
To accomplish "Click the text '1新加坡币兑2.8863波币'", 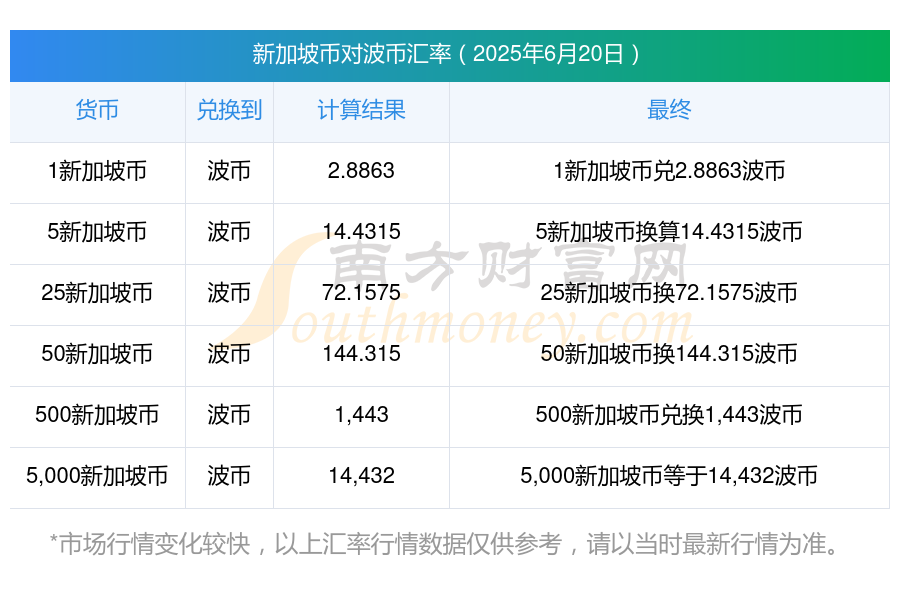I will click(x=669, y=171).
